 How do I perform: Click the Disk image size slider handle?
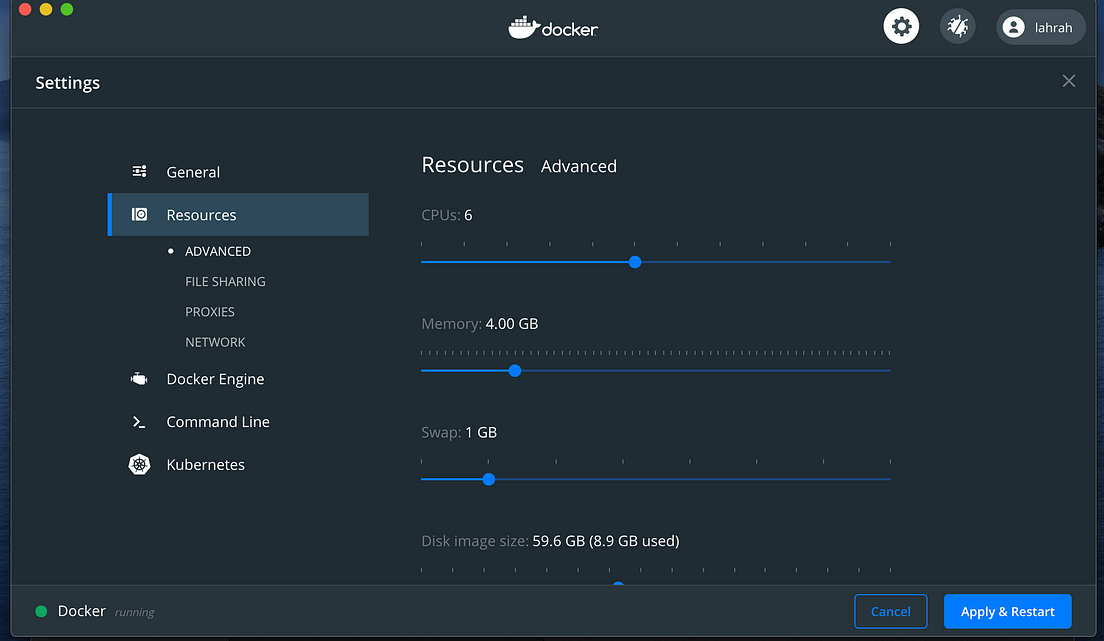(x=618, y=584)
